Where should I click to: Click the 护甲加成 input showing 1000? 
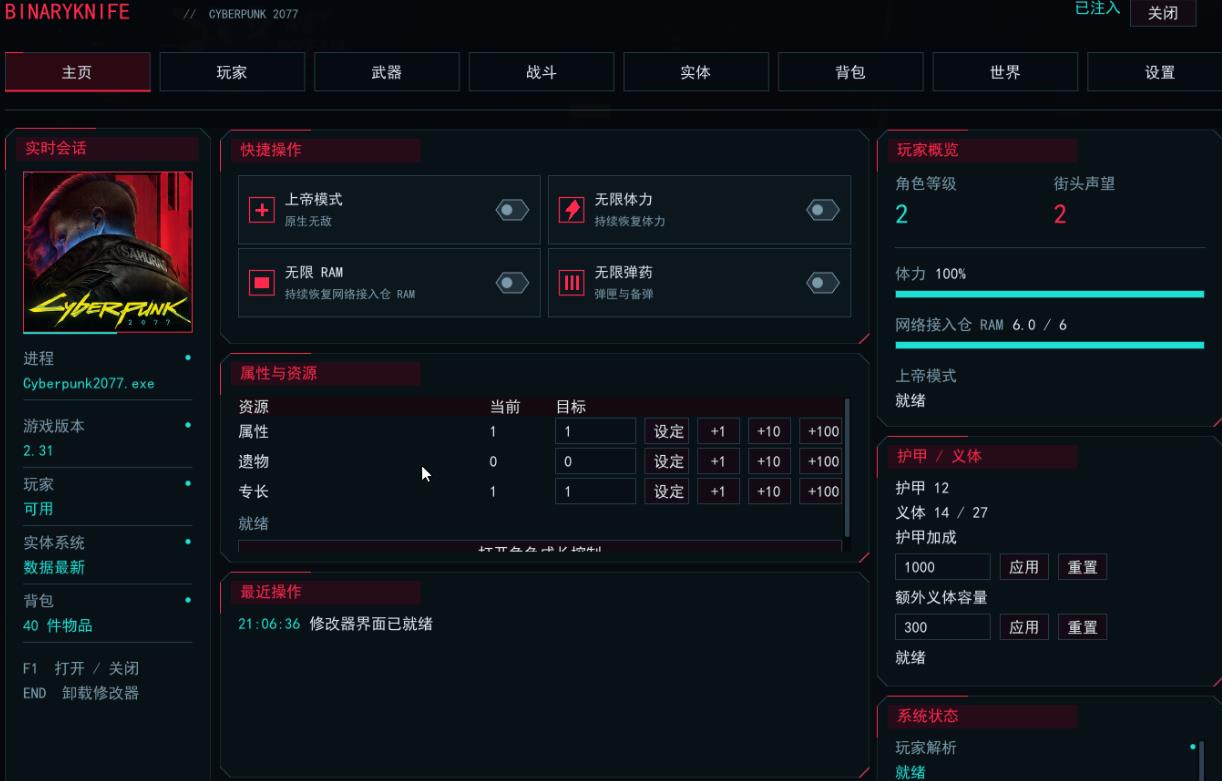(943, 567)
